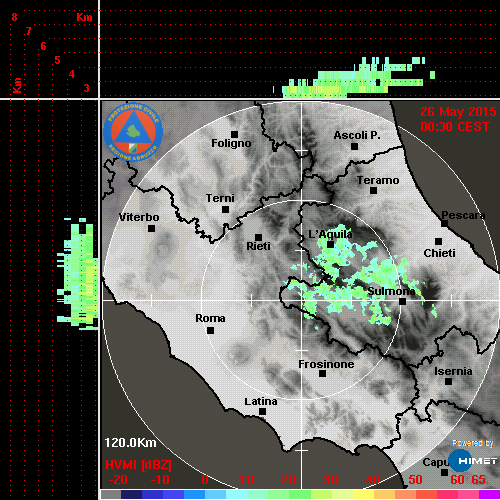Screen dimensions: 500x500
Task: Pick the gray swatch at color bar start
Action: coord(111,494)
